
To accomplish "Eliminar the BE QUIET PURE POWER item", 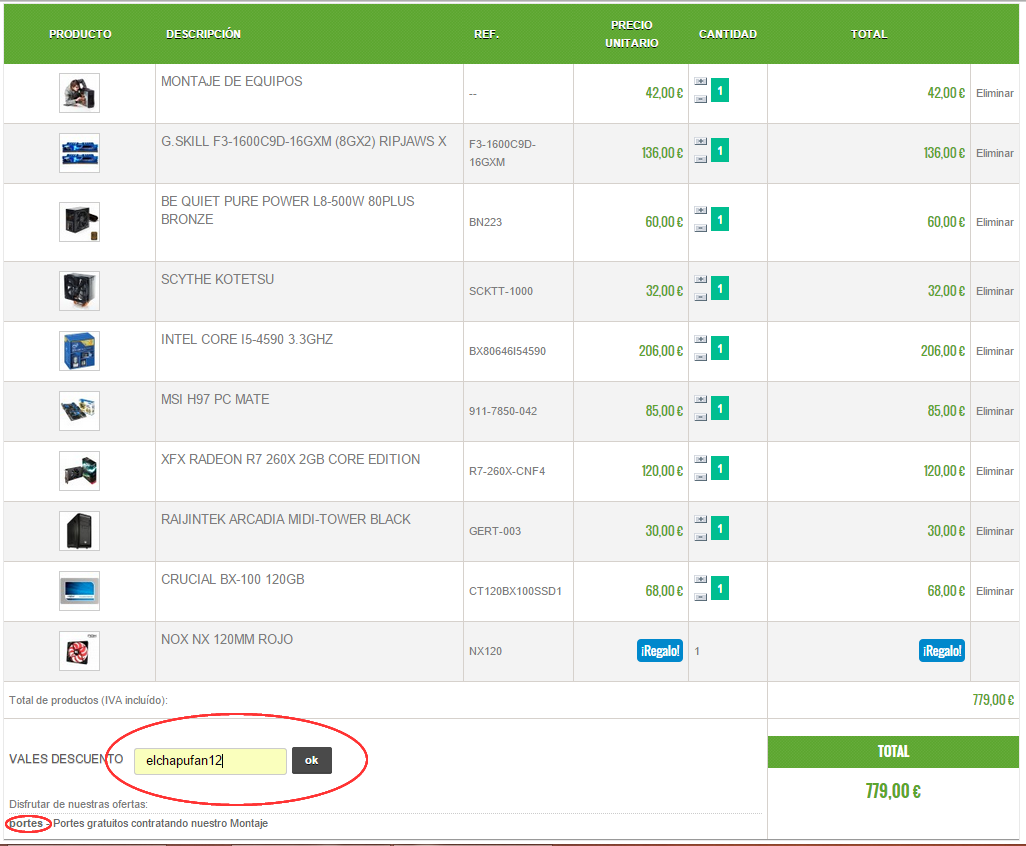I will pos(995,222).
